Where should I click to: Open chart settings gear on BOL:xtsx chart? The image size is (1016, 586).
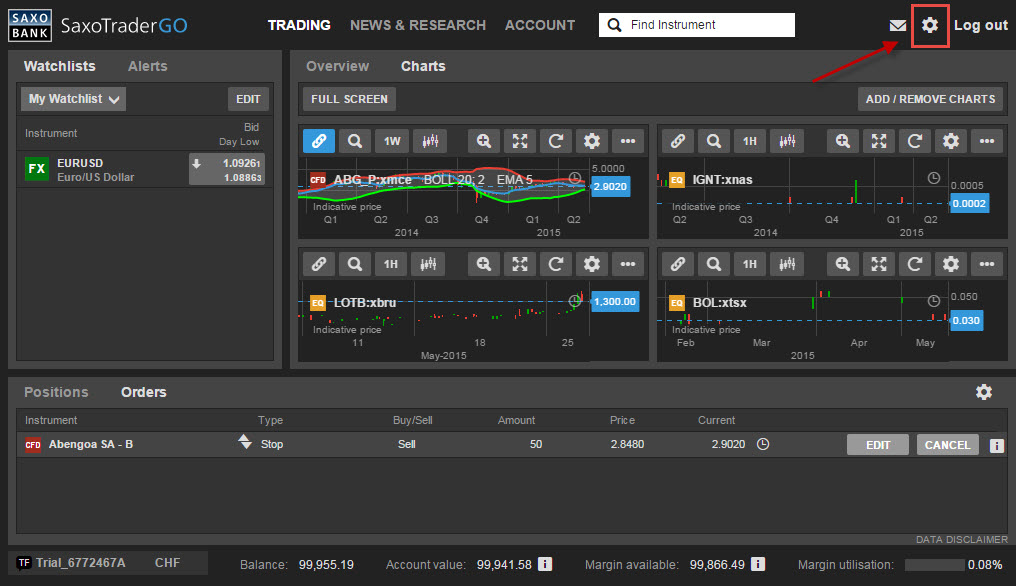(951, 264)
